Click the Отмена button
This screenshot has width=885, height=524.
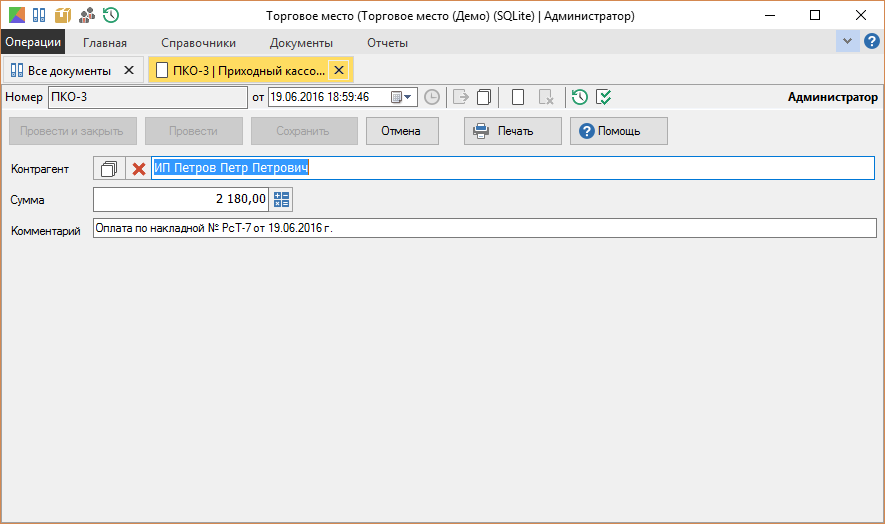tap(402, 131)
